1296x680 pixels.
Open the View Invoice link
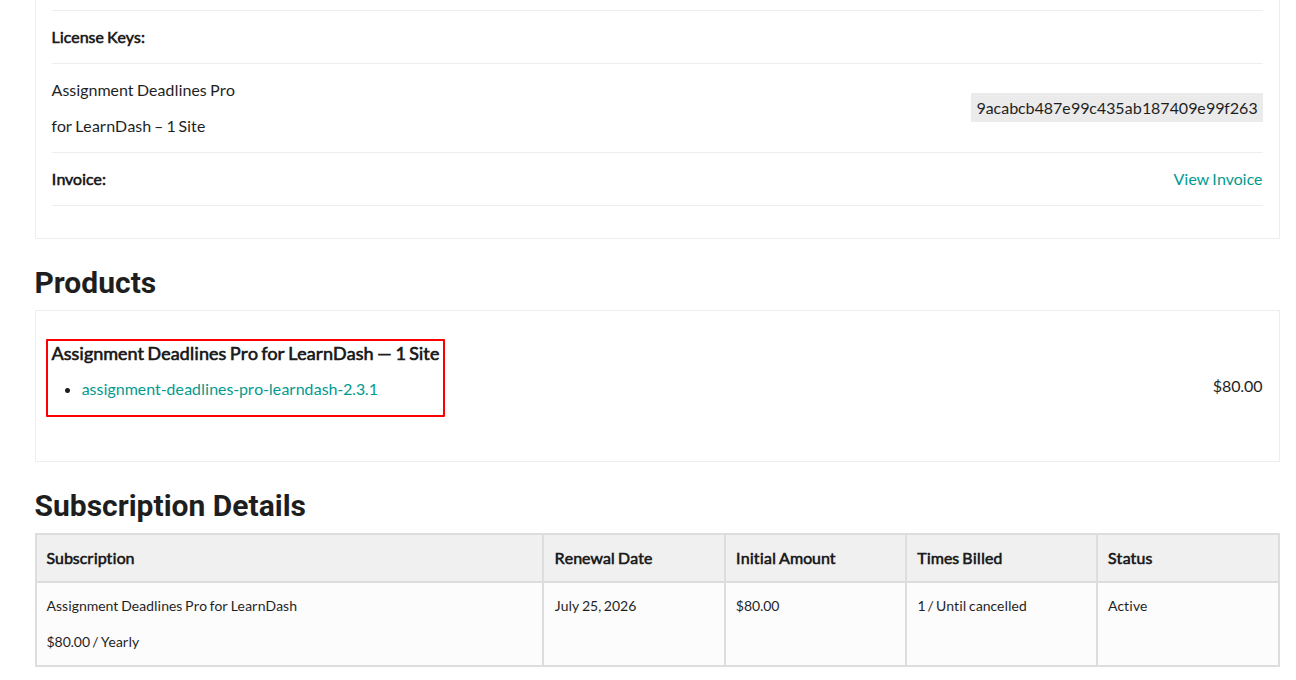point(1217,180)
